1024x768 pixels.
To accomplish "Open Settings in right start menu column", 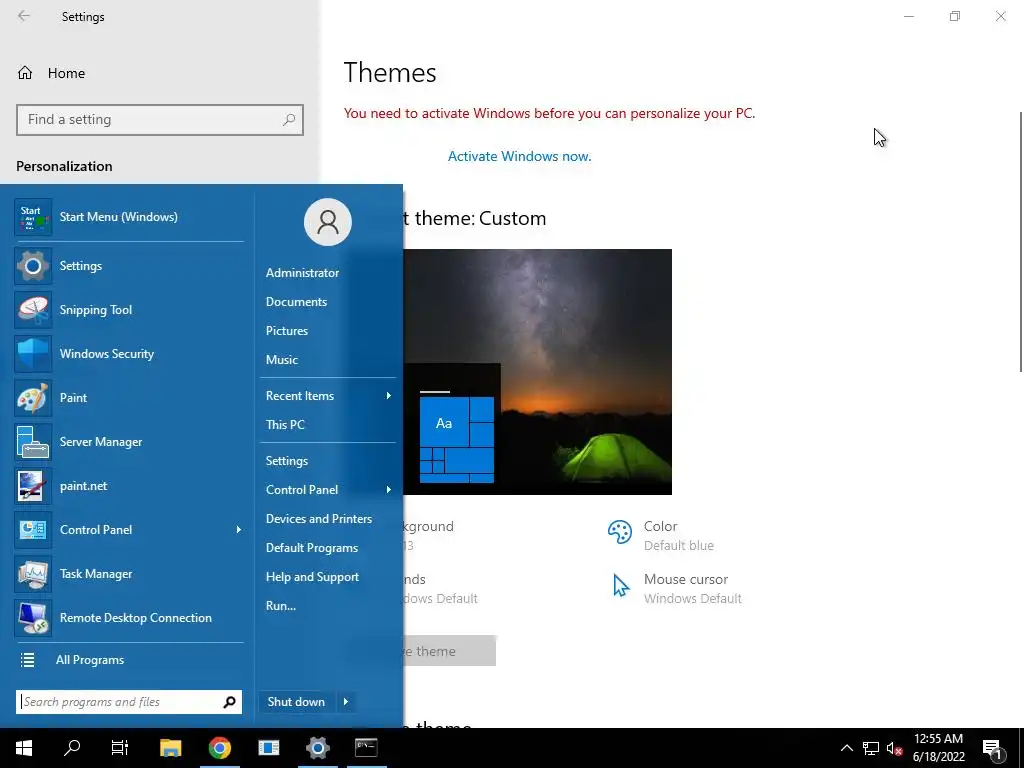I will (x=287, y=461).
